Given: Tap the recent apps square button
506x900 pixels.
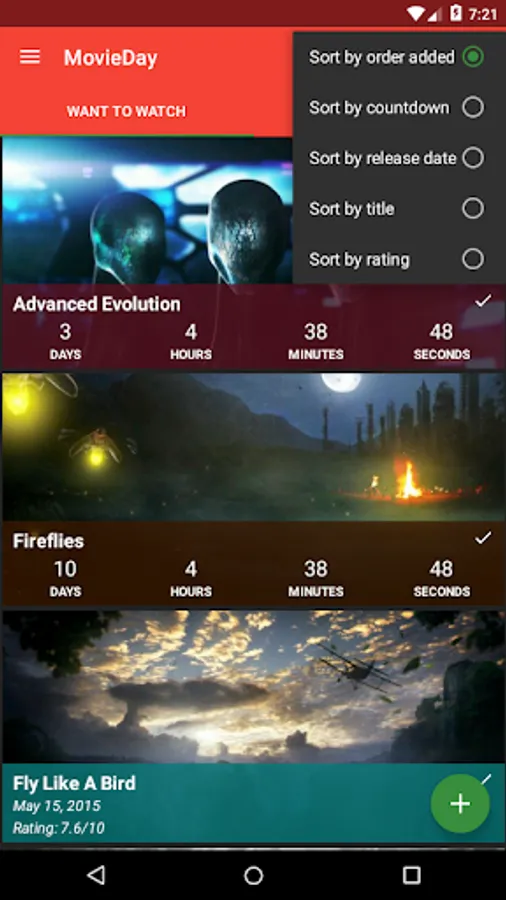Looking at the screenshot, I should [411, 875].
